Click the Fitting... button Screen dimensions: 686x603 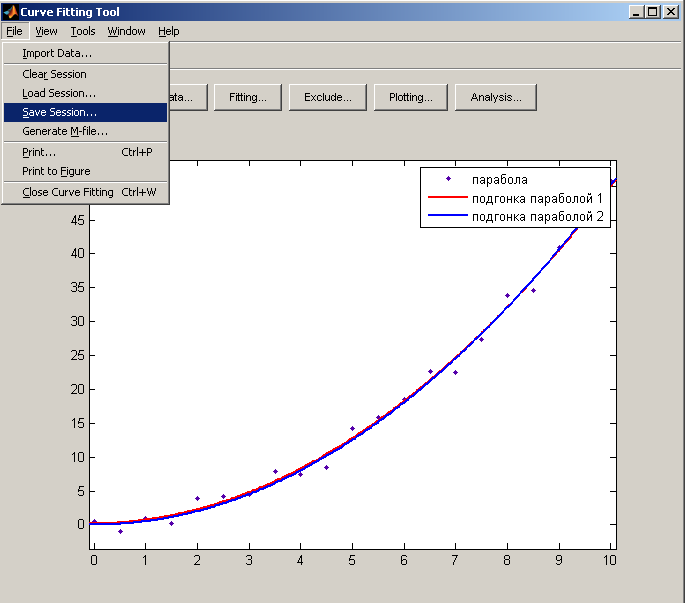248,97
